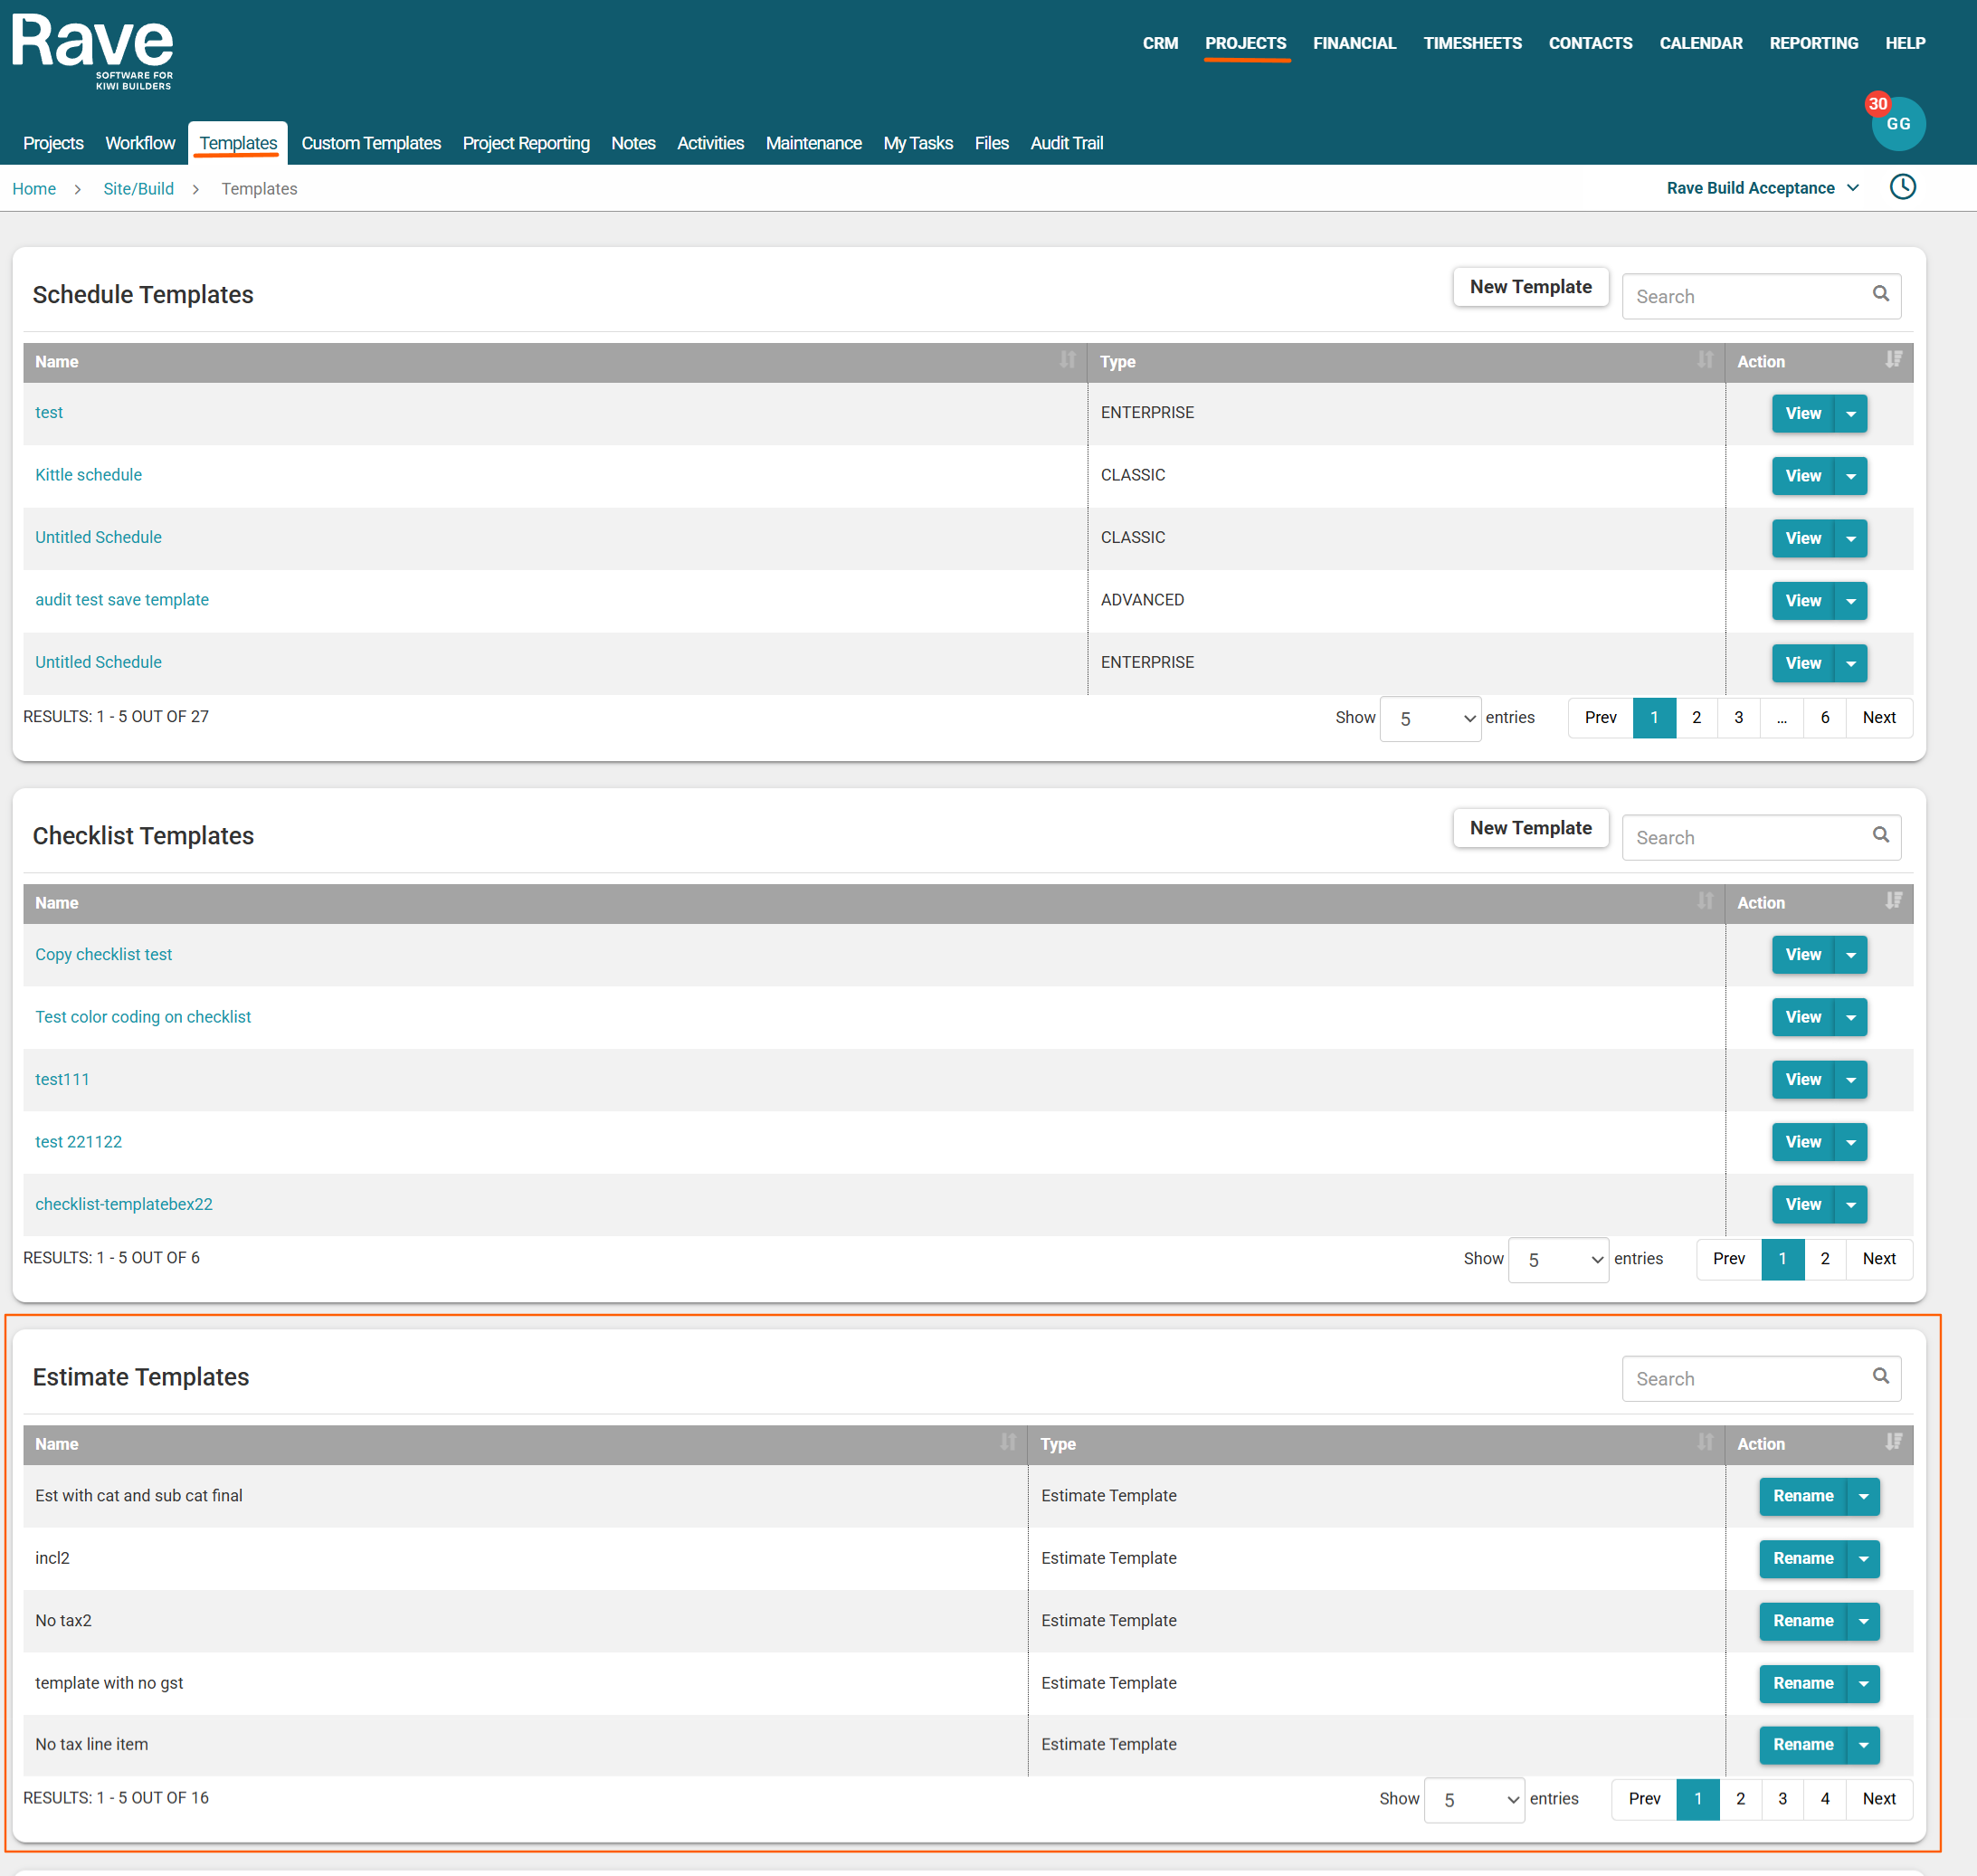
Task: Sort Schedule Templates by Name column icon
Action: [1067, 360]
